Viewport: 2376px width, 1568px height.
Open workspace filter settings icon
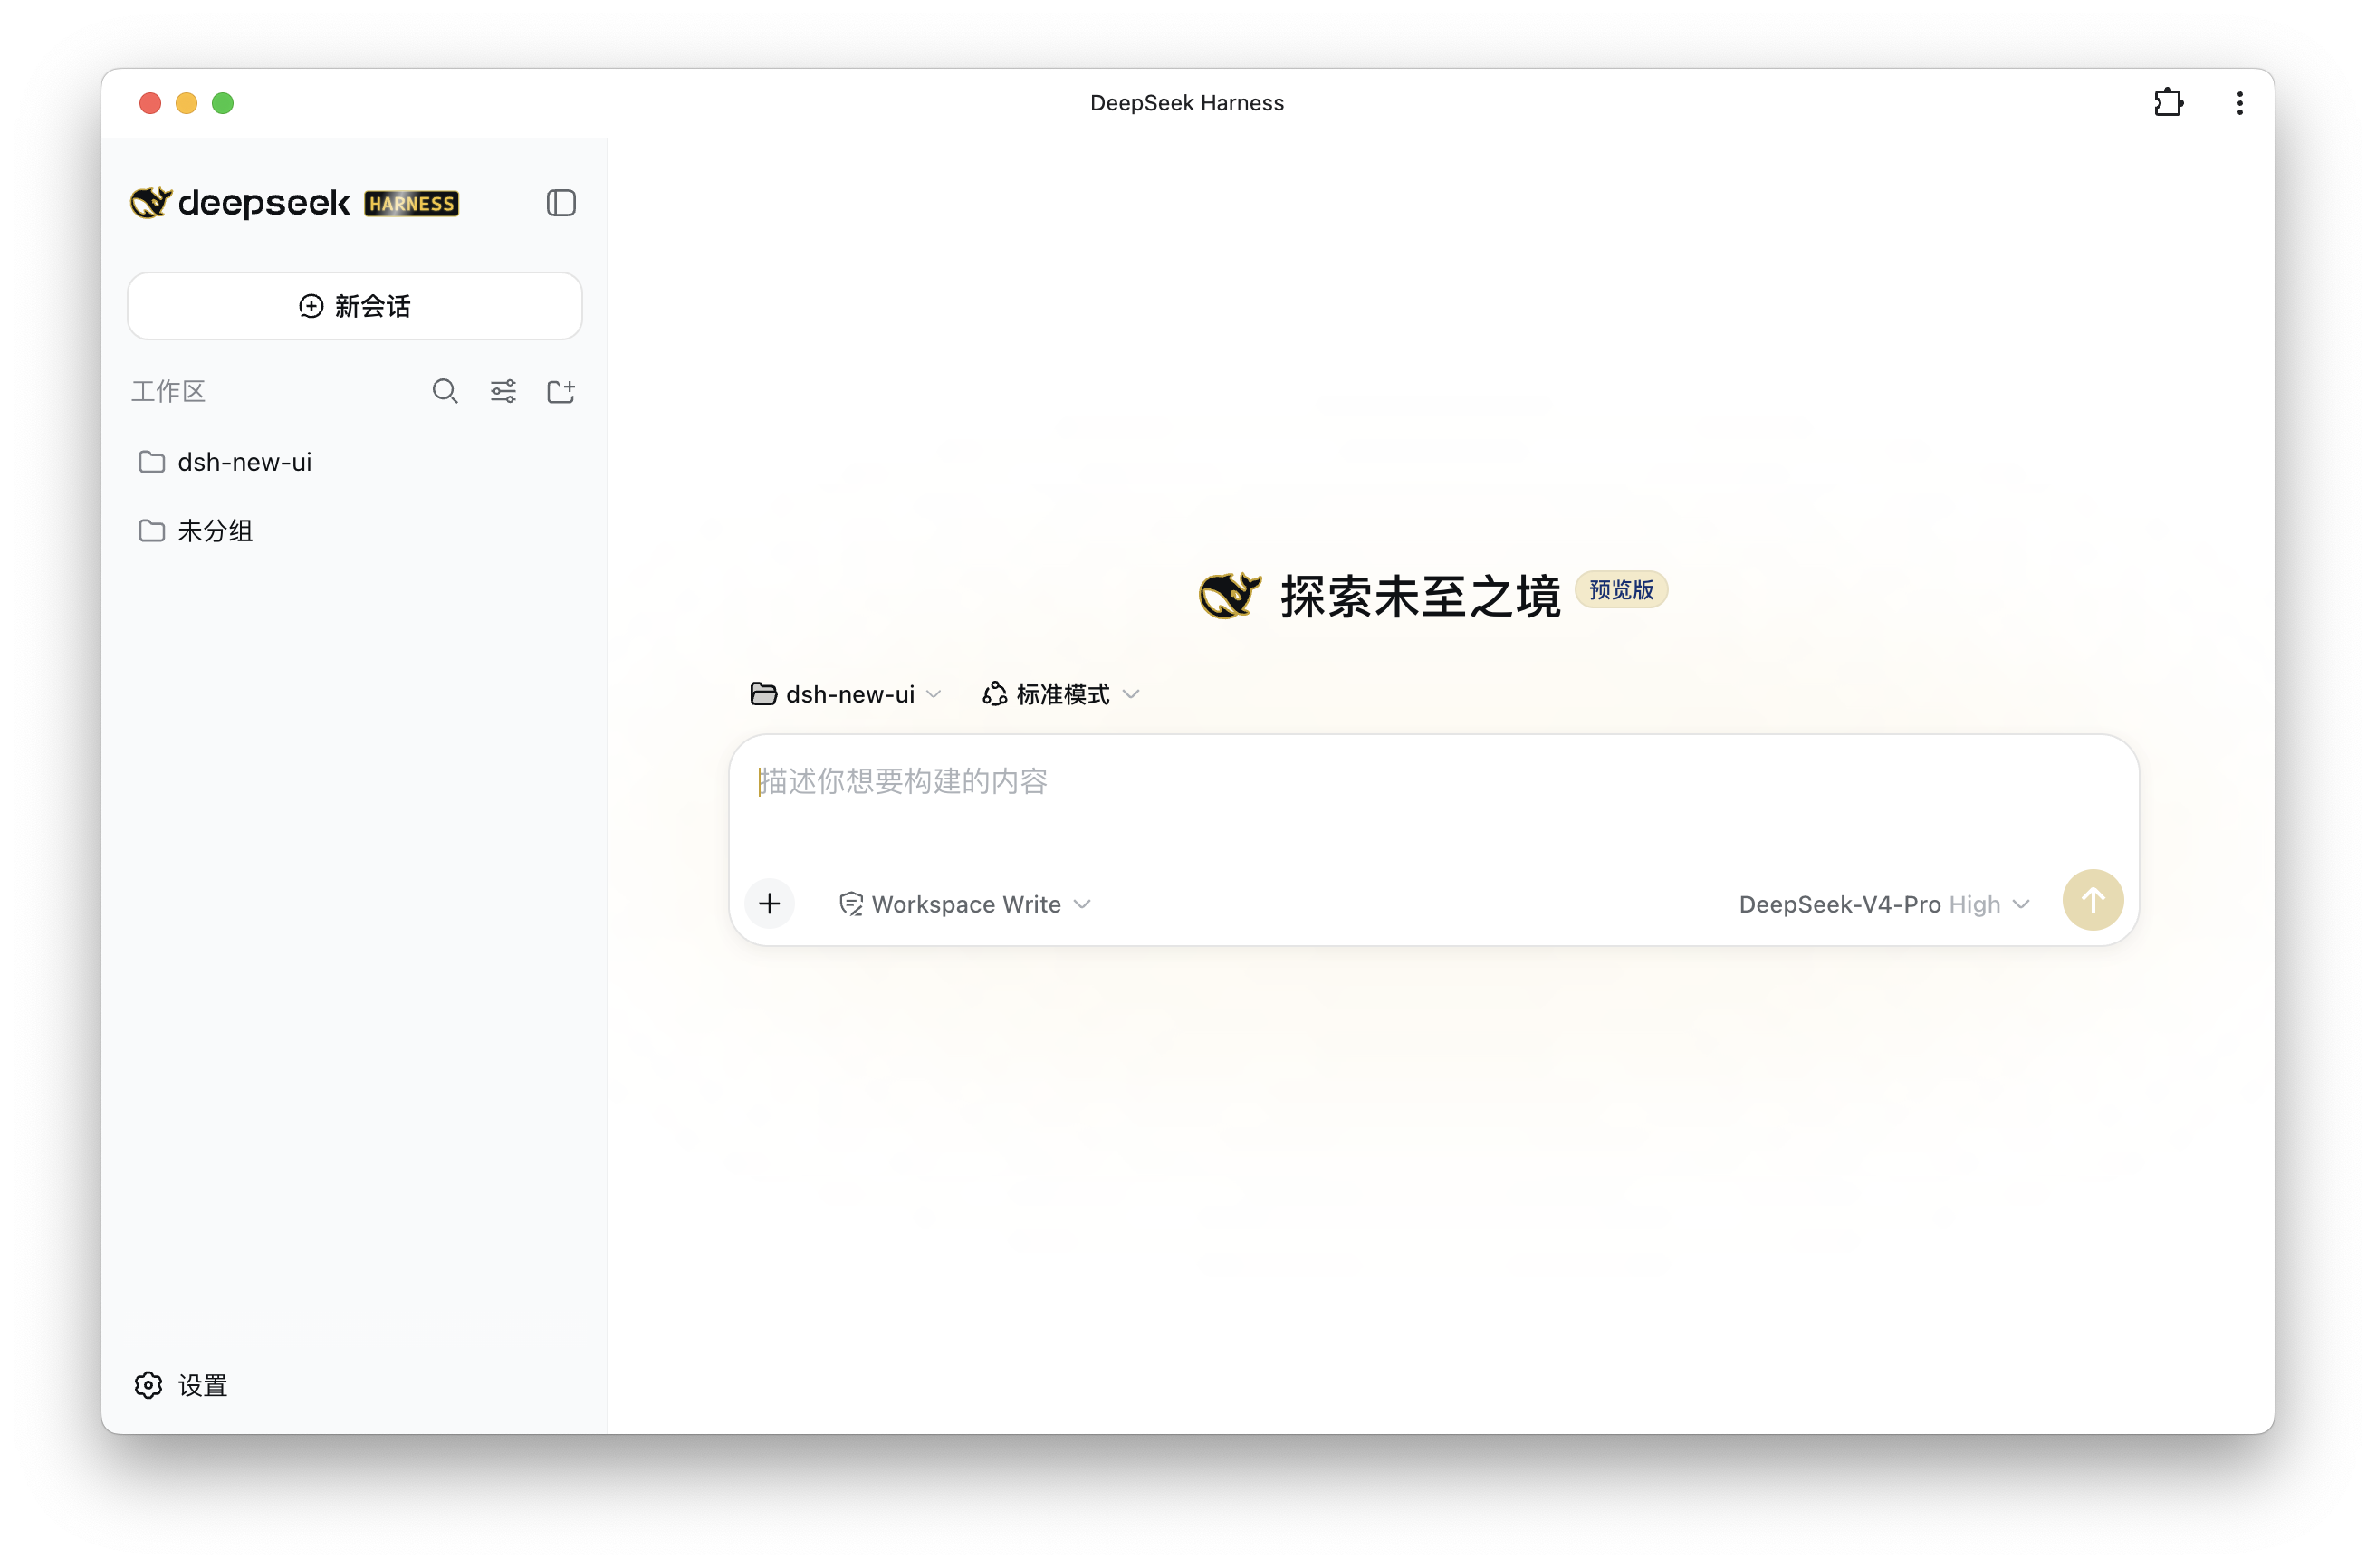pos(503,391)
